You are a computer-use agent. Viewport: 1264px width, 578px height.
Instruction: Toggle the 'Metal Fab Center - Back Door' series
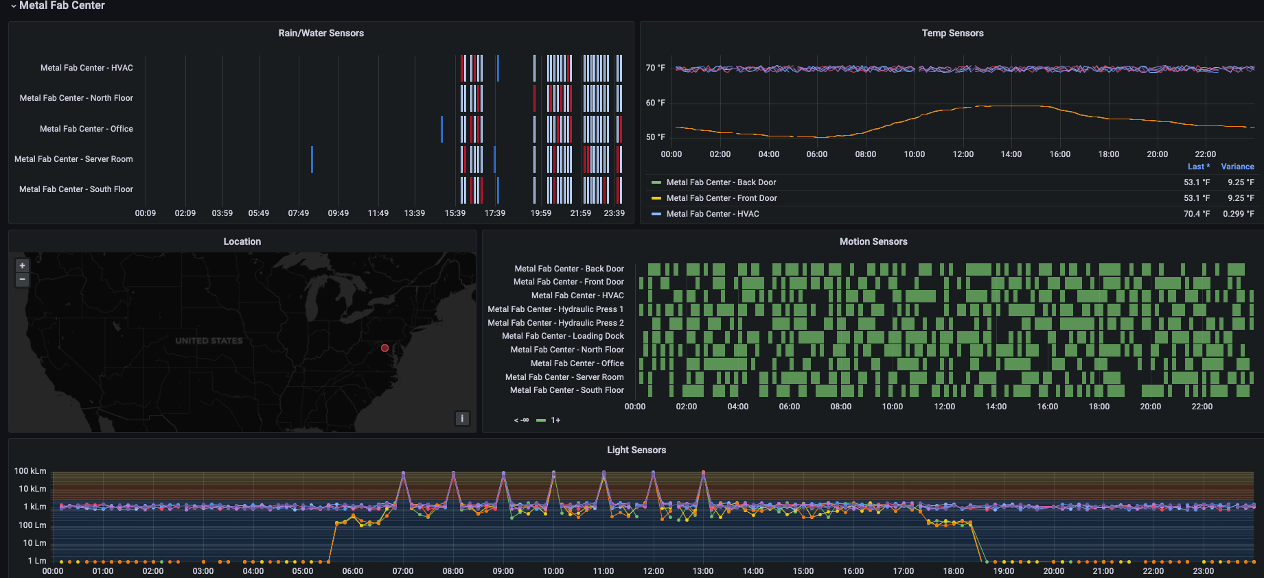tap(724, 182)
